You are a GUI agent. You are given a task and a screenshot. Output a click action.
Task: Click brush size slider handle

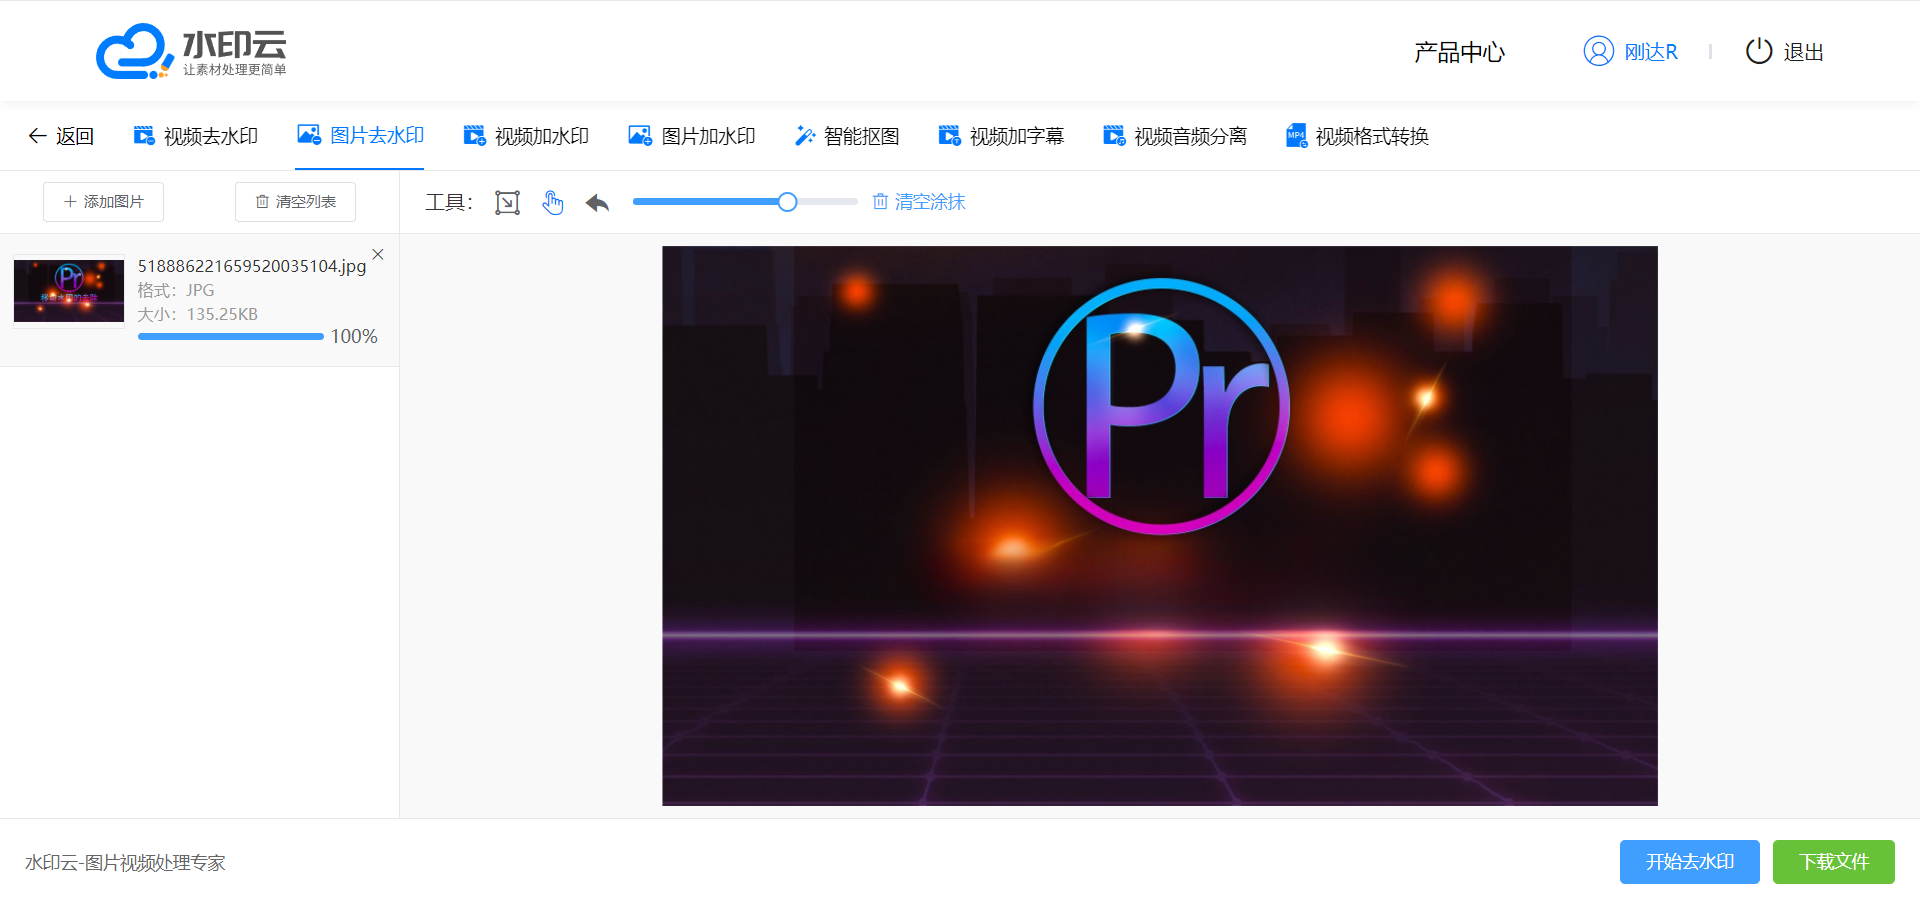pyautogui.click(x=788, y=202)
